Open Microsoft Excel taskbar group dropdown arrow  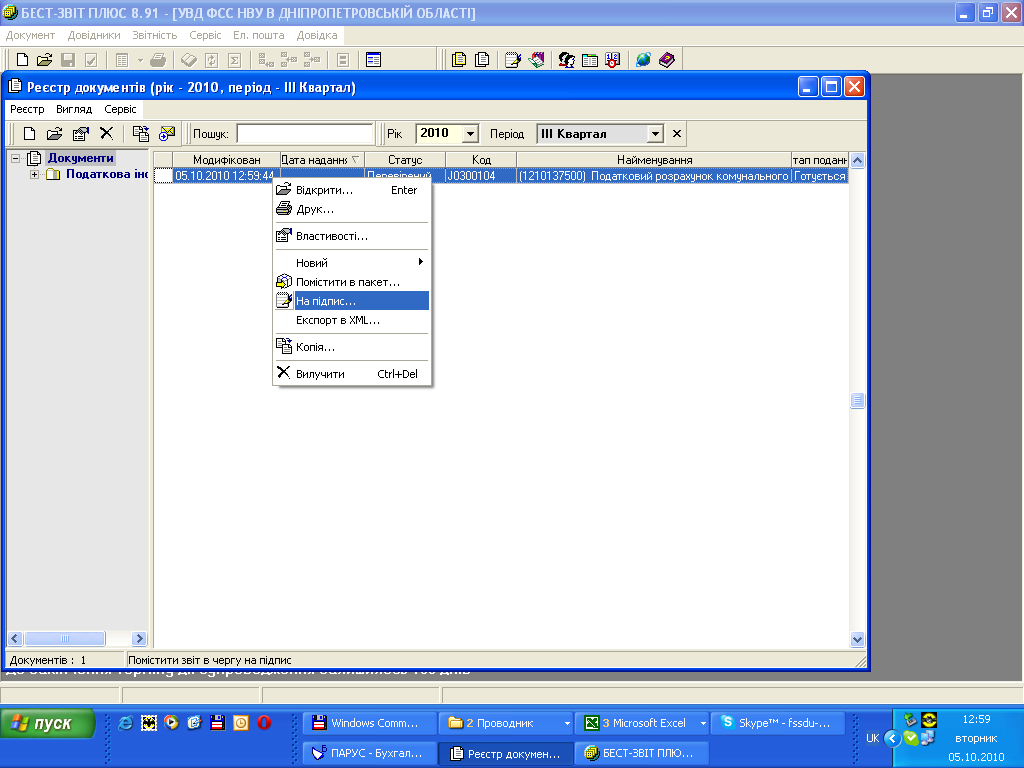703,724
